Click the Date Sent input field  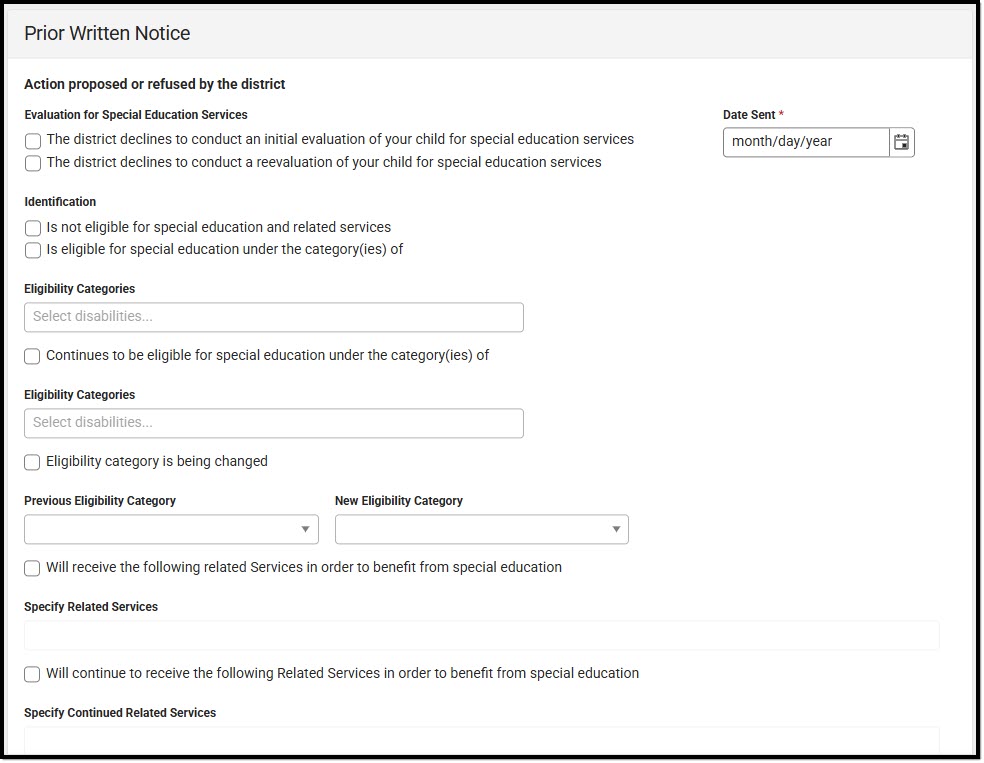tap(805, 142)
